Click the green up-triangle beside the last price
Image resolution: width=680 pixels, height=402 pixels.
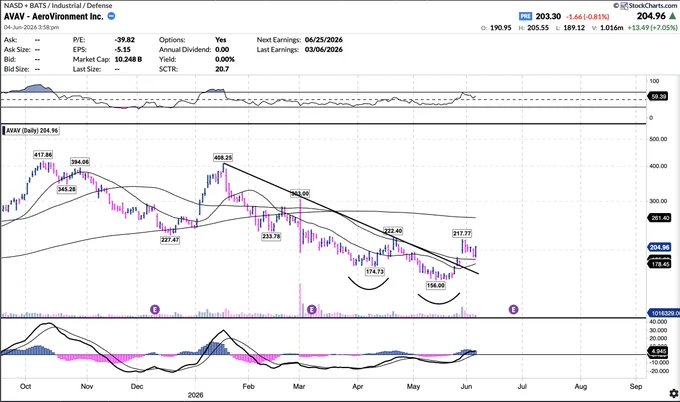point(673,16)
